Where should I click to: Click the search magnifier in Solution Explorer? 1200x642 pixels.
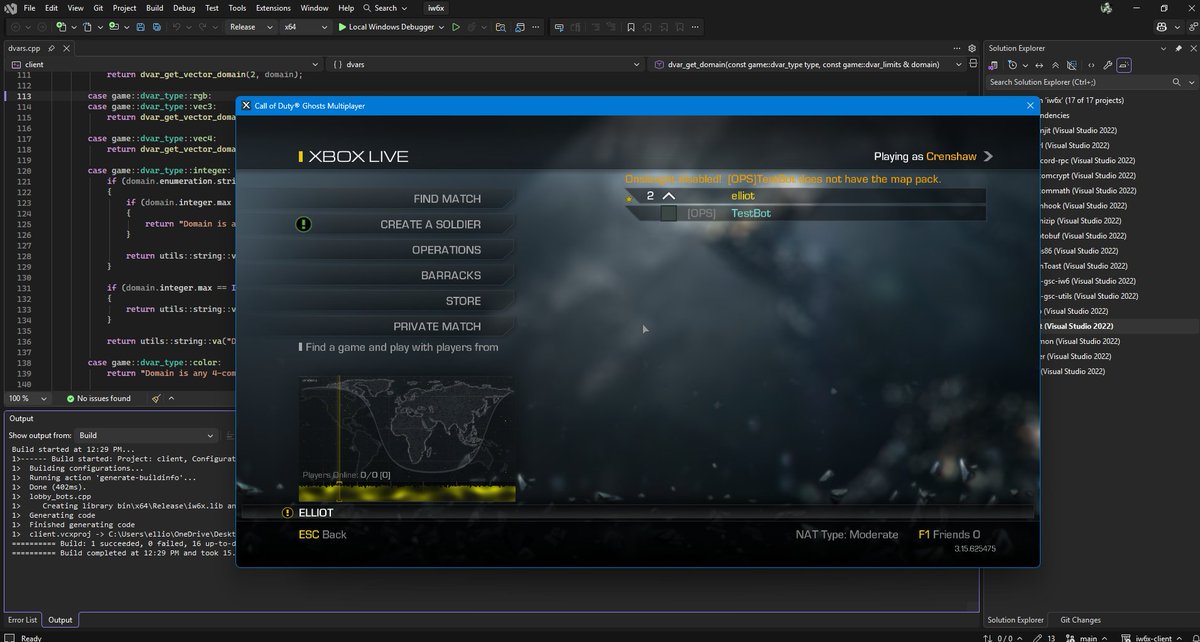[1176, 82]
